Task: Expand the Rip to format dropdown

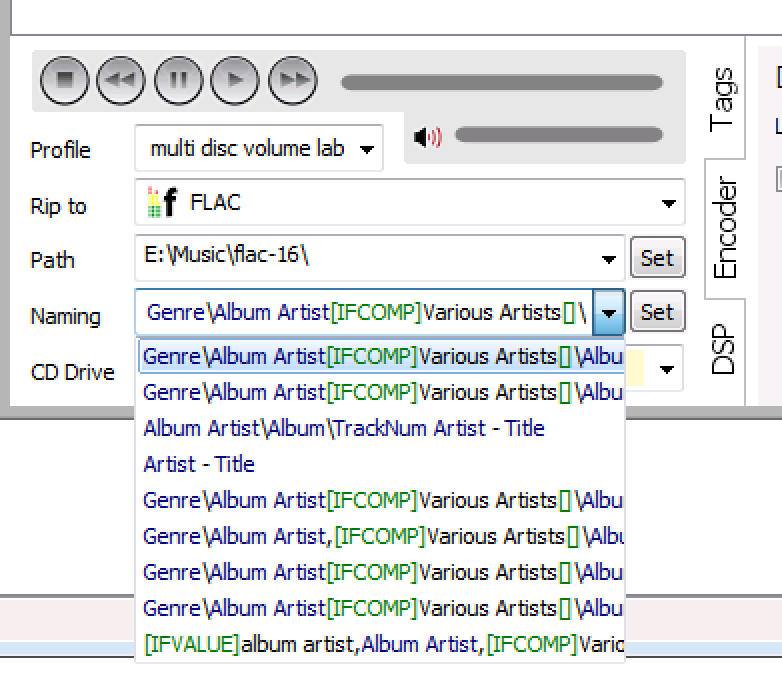Action: (668, 204)
